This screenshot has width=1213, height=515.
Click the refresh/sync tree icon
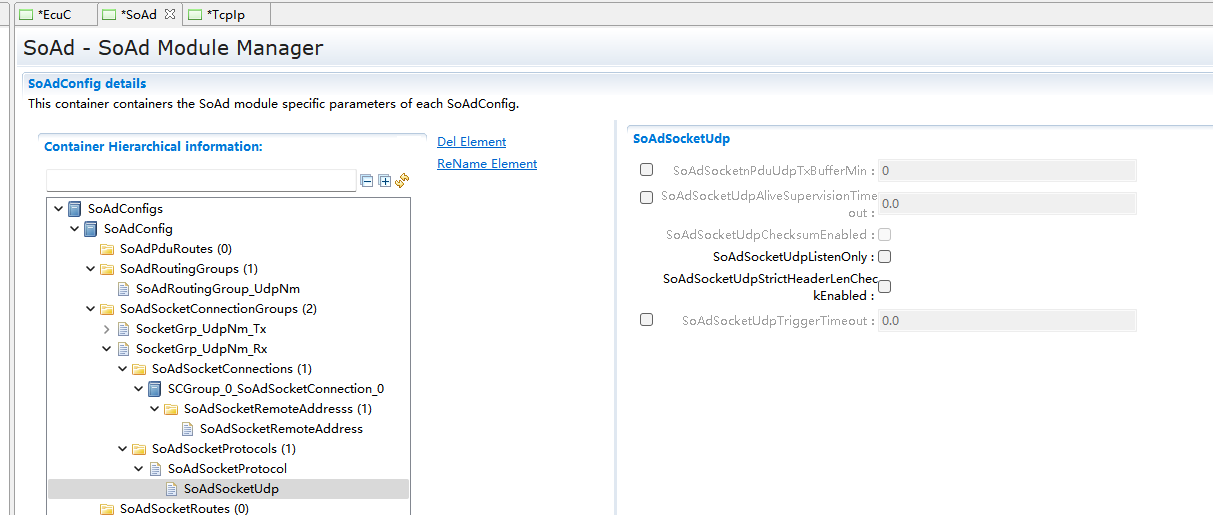[402, 181]
